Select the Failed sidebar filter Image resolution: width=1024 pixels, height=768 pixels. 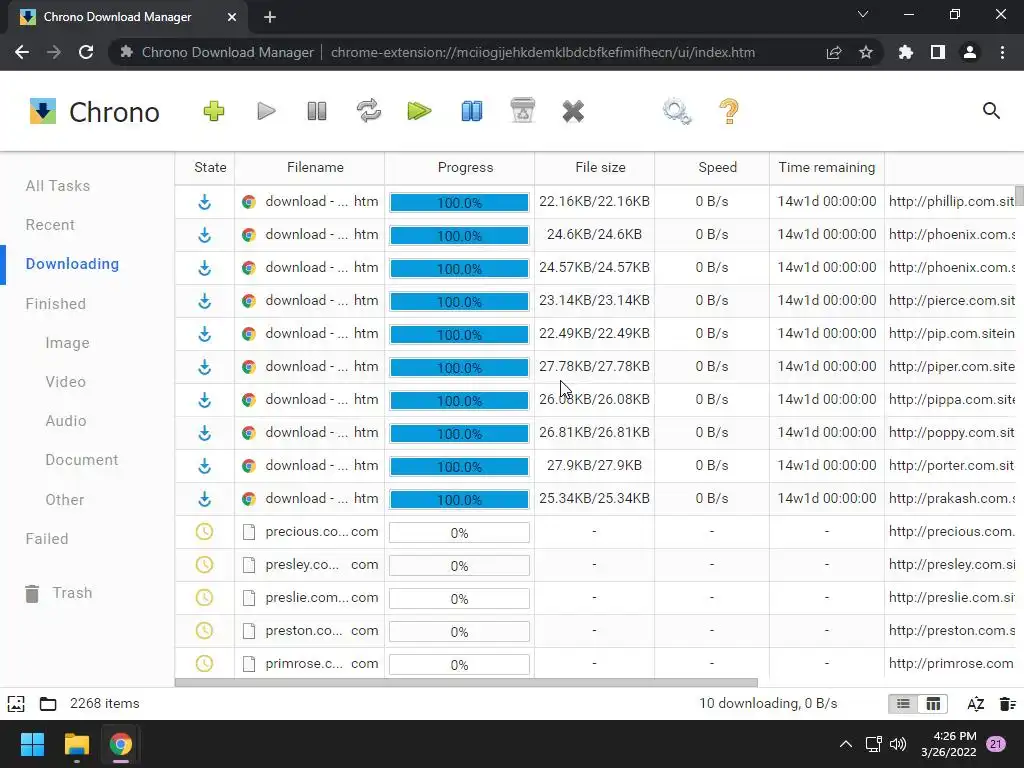click(x=46, y=539)
